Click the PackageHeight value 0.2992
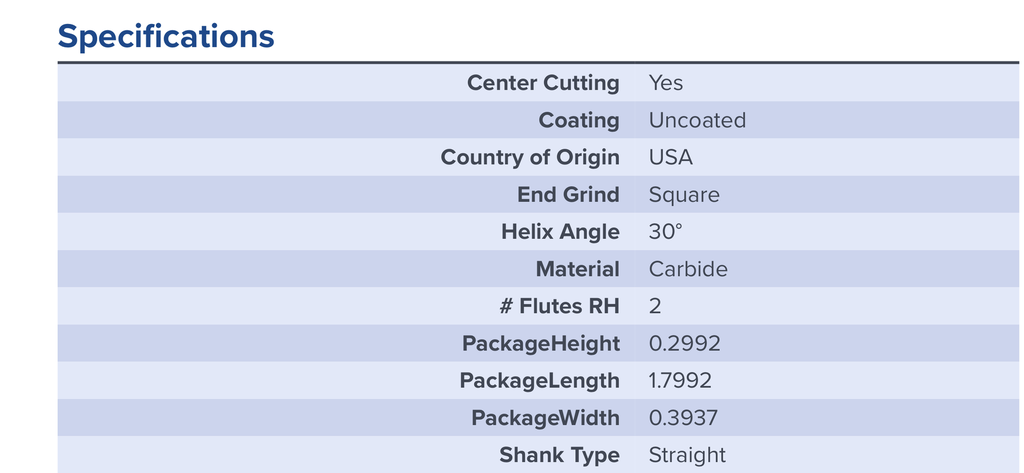This screenshot has width=1024, height=473. 684,344
